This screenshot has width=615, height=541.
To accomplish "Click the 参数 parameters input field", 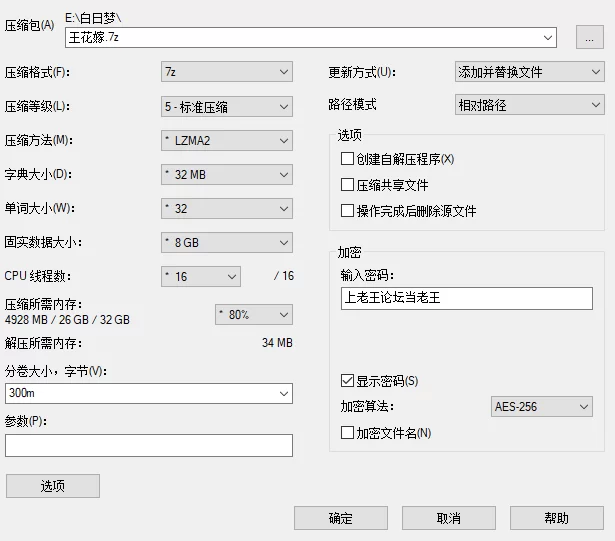I will click(x=149, y=445).
